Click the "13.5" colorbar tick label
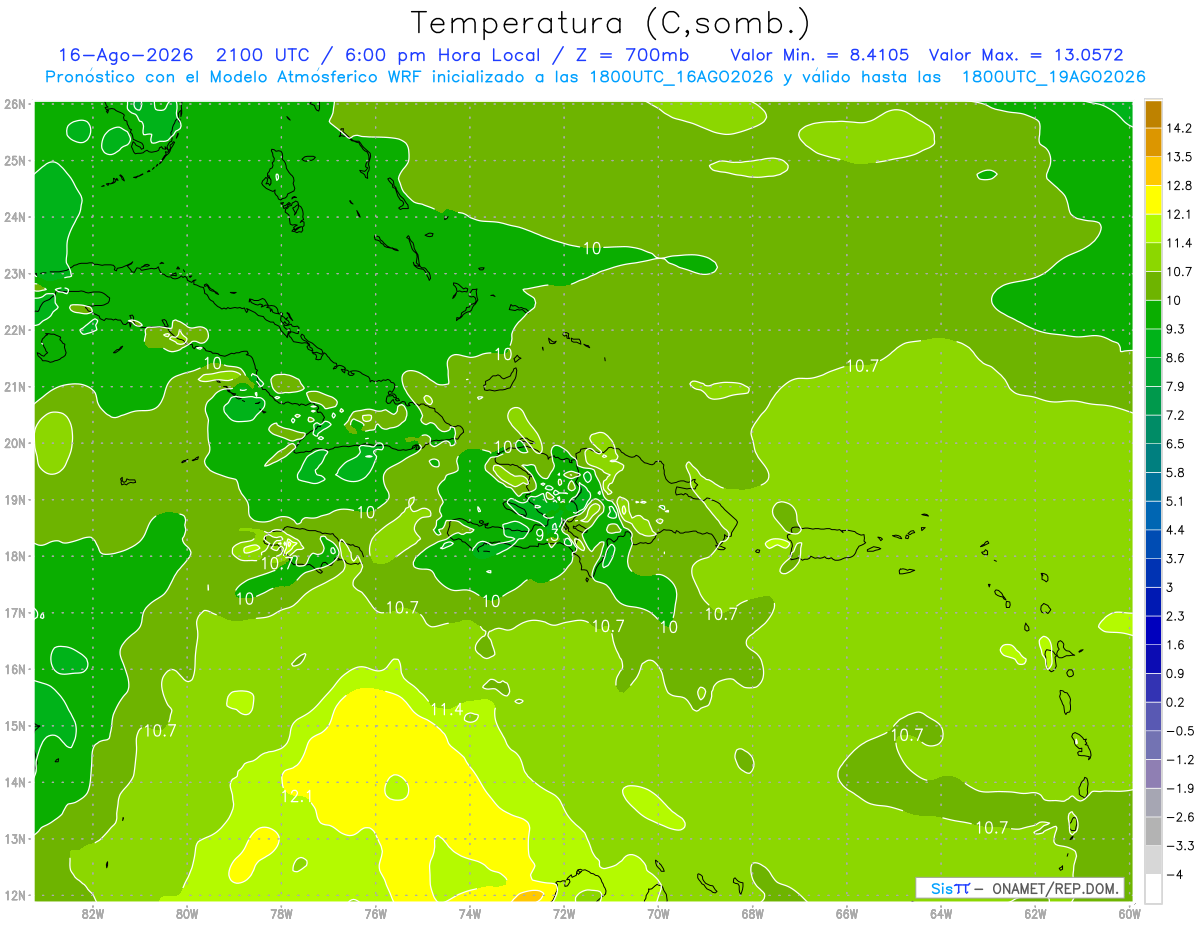The width and height of the screenshot is (1200, 927). coord(1180,157)
